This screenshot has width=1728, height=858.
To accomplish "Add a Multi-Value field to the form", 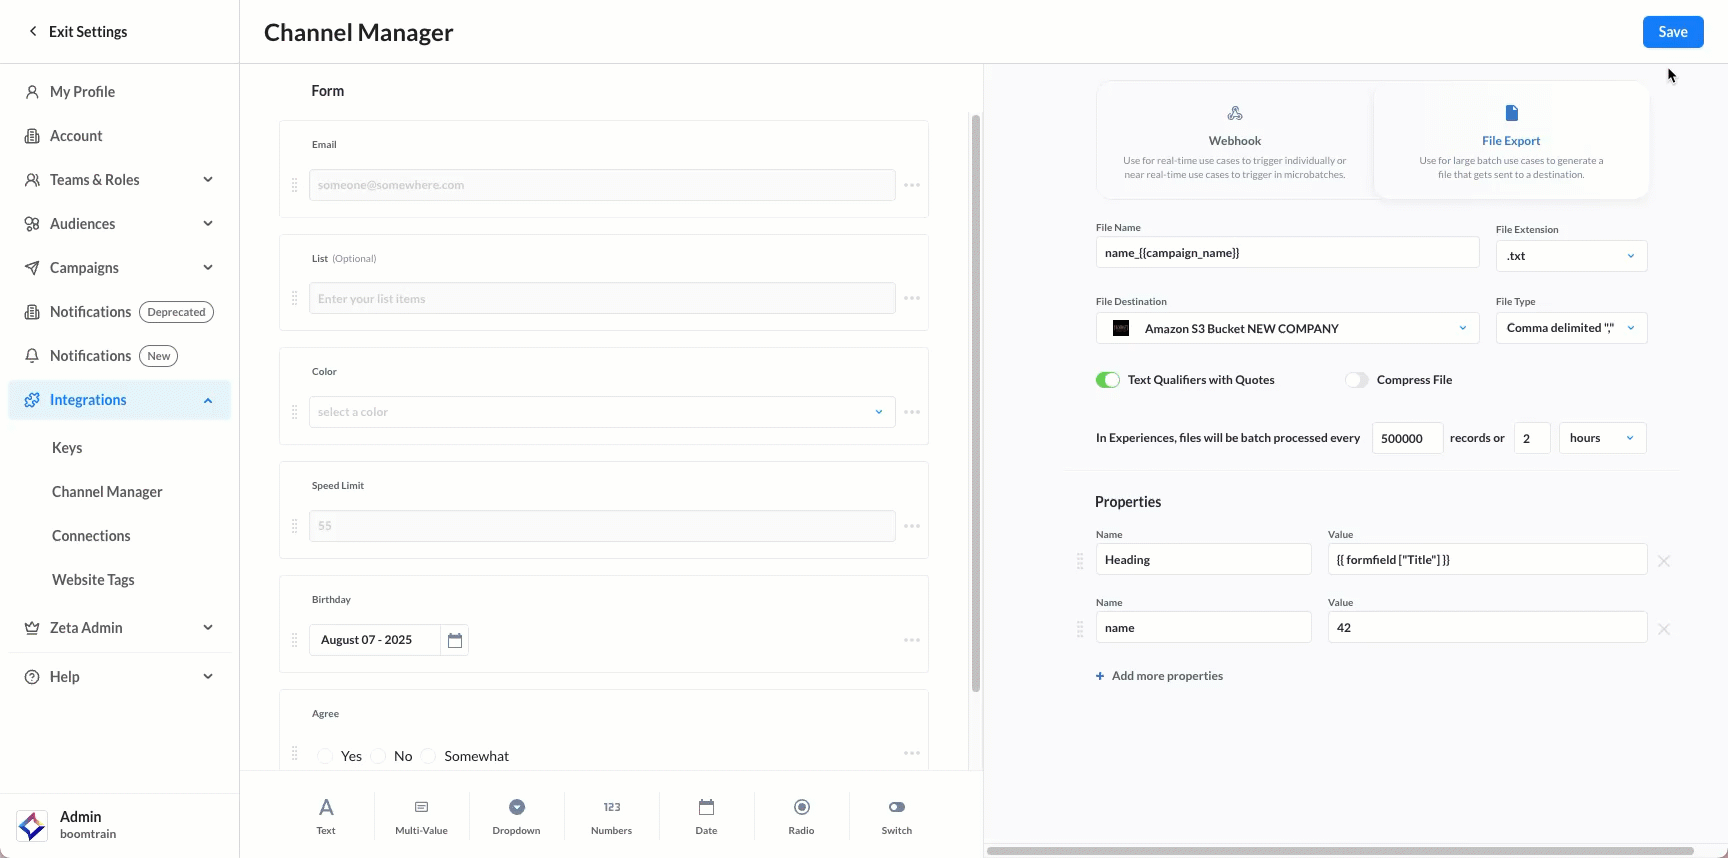I will click(421, 816).
